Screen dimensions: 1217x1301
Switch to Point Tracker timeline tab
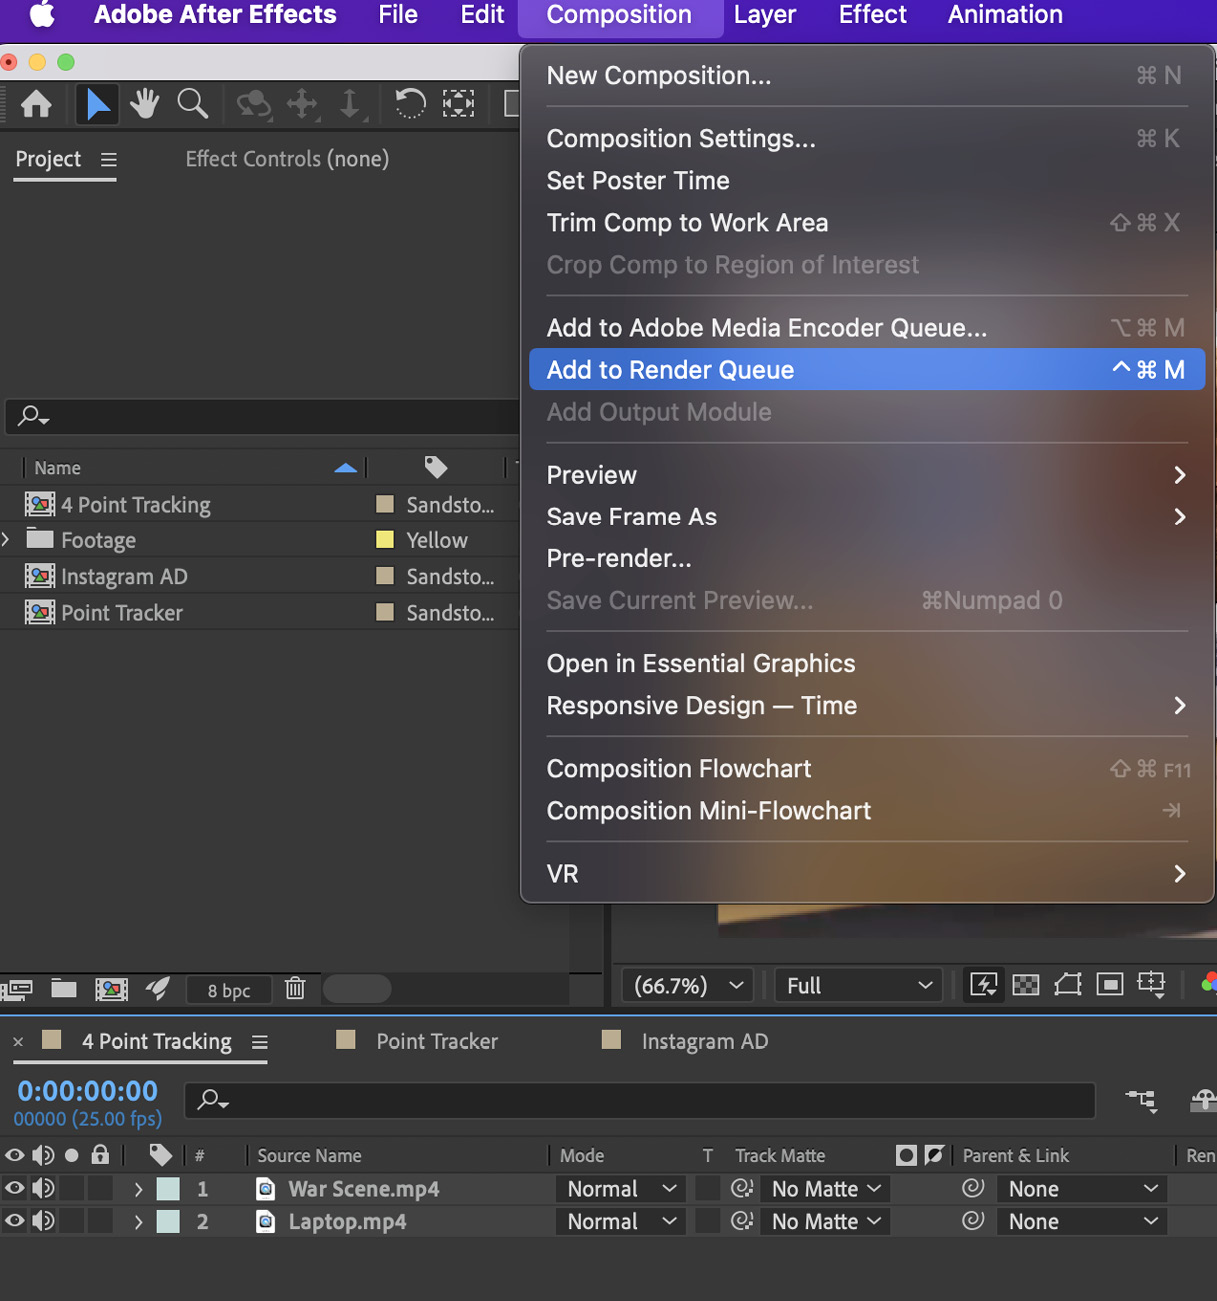pyautogui.click(x=436, y=1041)
